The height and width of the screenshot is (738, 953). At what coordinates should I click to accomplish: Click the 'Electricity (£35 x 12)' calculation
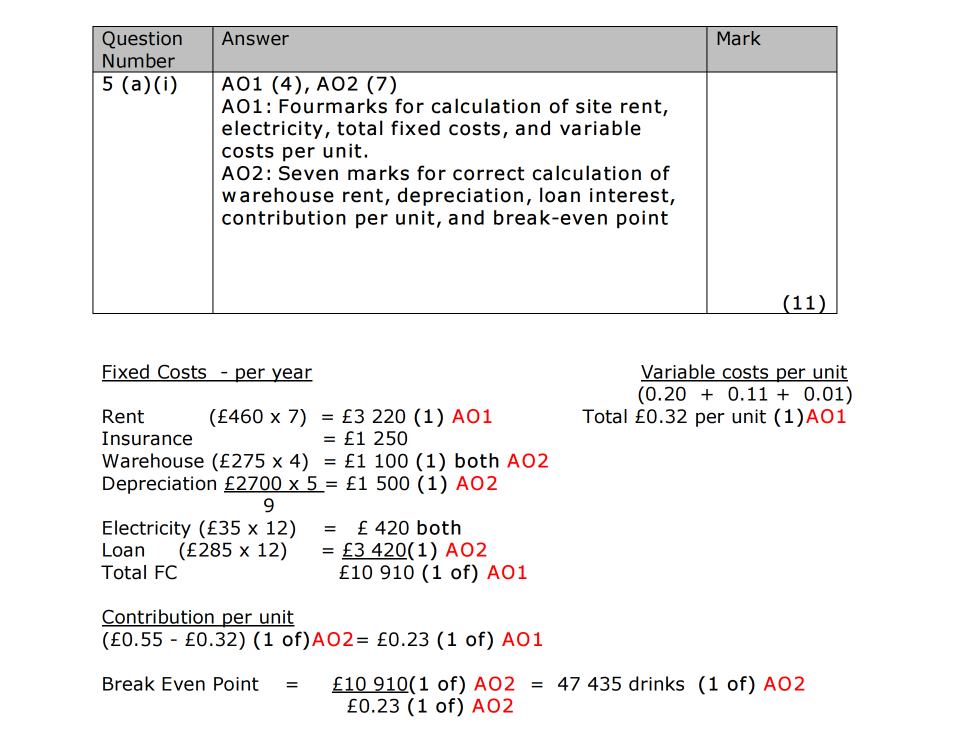199,528
